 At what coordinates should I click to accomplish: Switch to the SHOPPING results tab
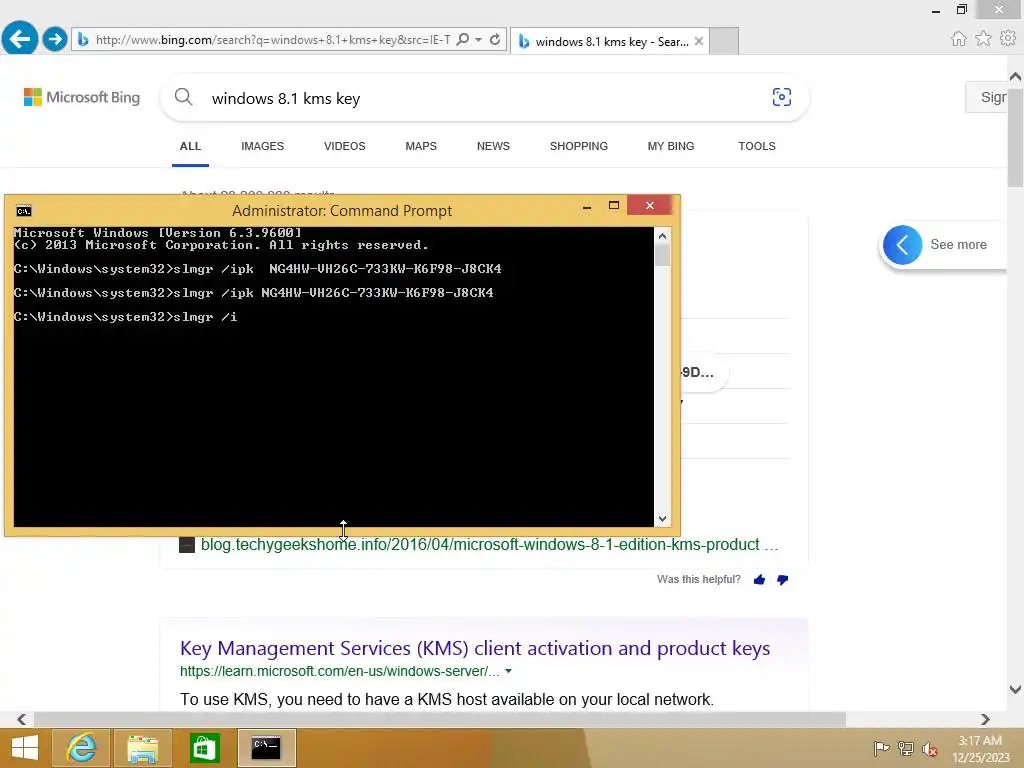579,146
